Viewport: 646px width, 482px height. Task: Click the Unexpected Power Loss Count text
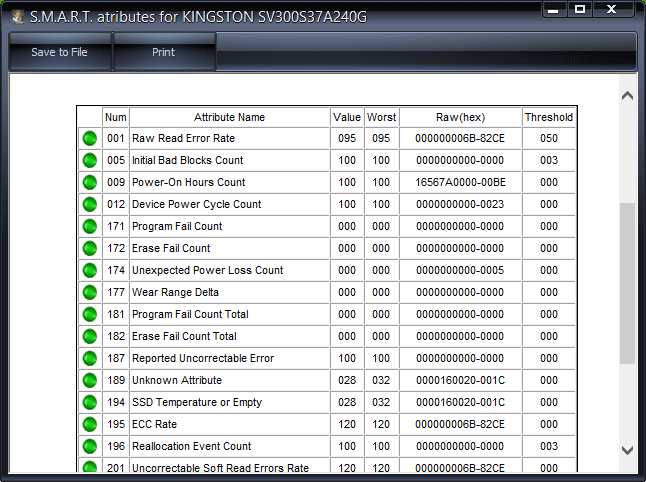click(208, 270)
